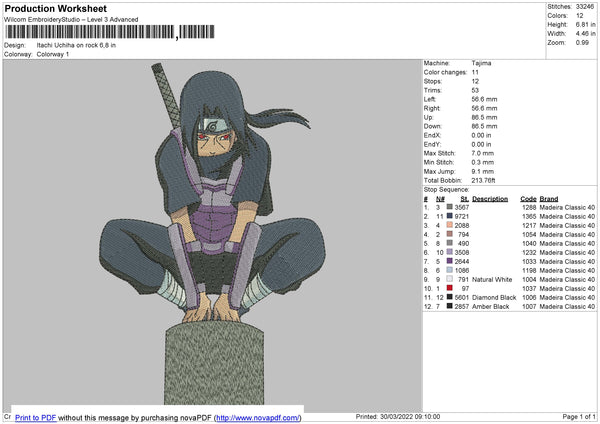
Task: Click the EndX value 0.00 in
Action: [x=481, y=135]
